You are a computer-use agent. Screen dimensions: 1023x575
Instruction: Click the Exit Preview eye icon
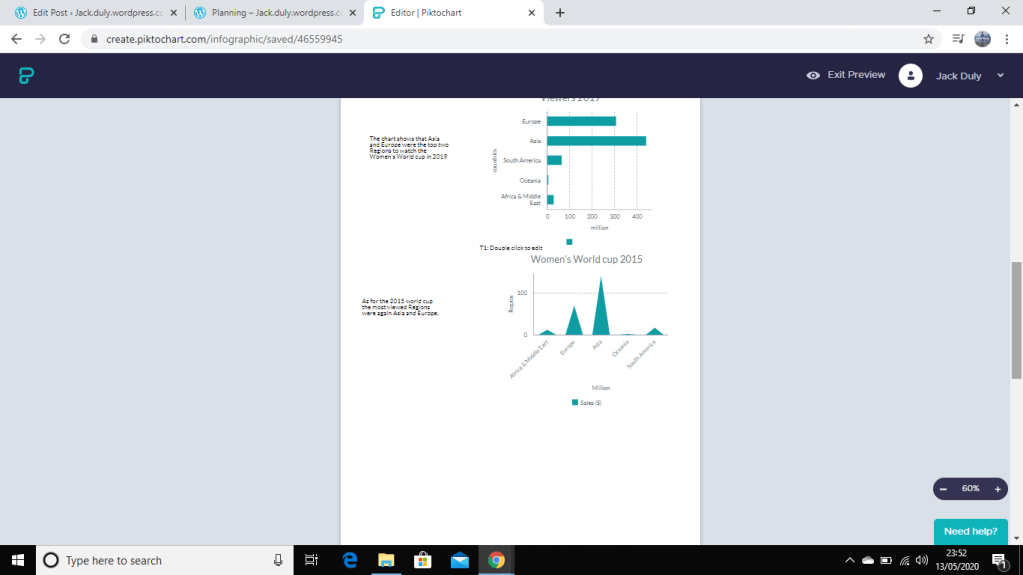813,75
